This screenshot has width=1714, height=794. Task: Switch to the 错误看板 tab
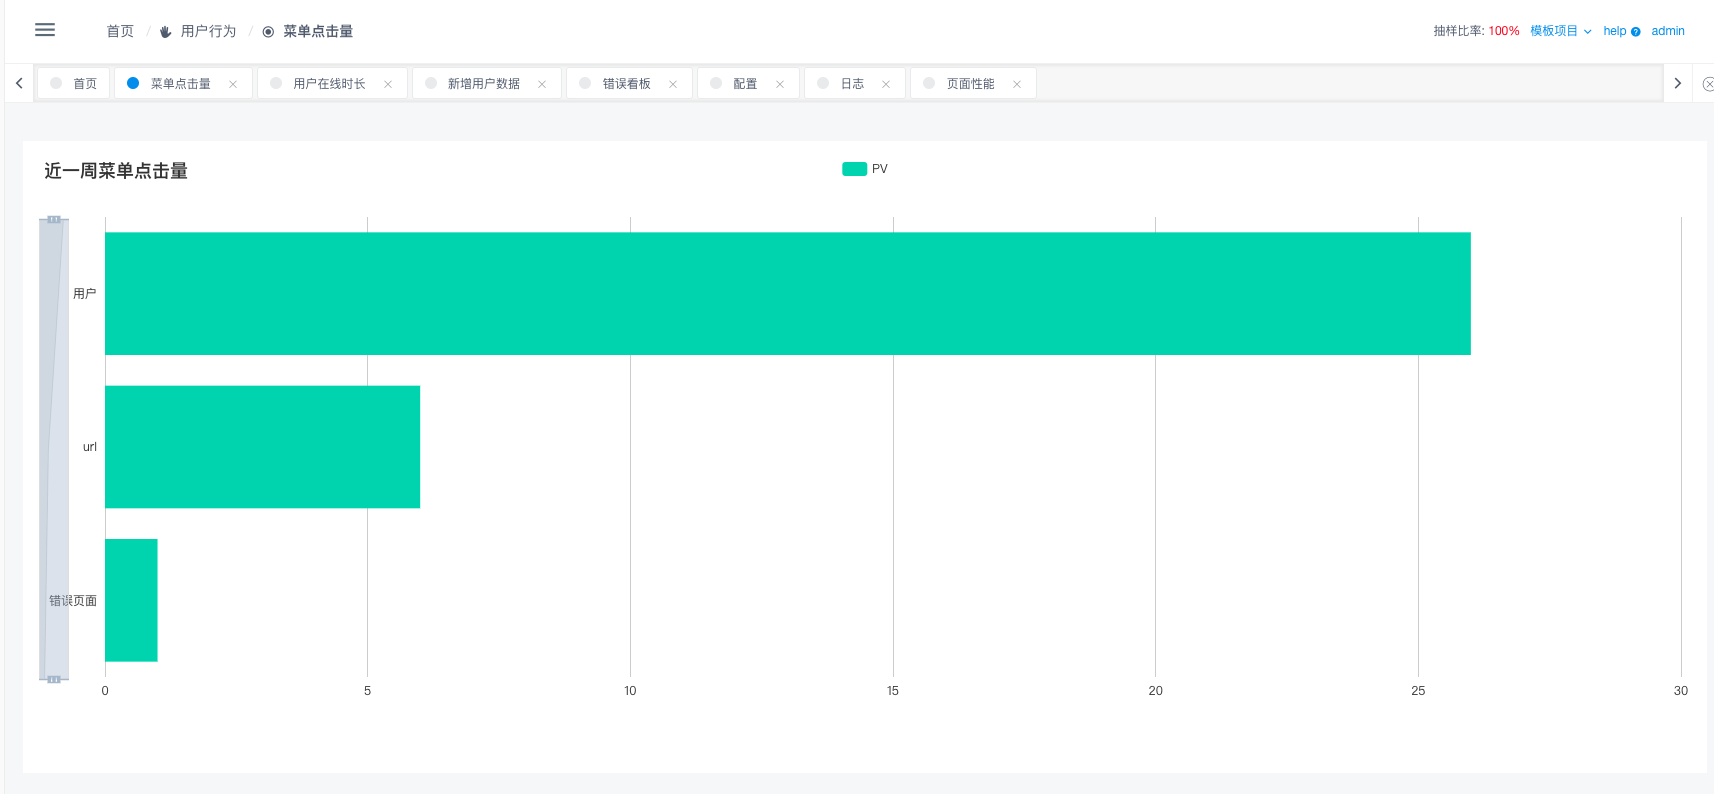[x=627, y=84]
